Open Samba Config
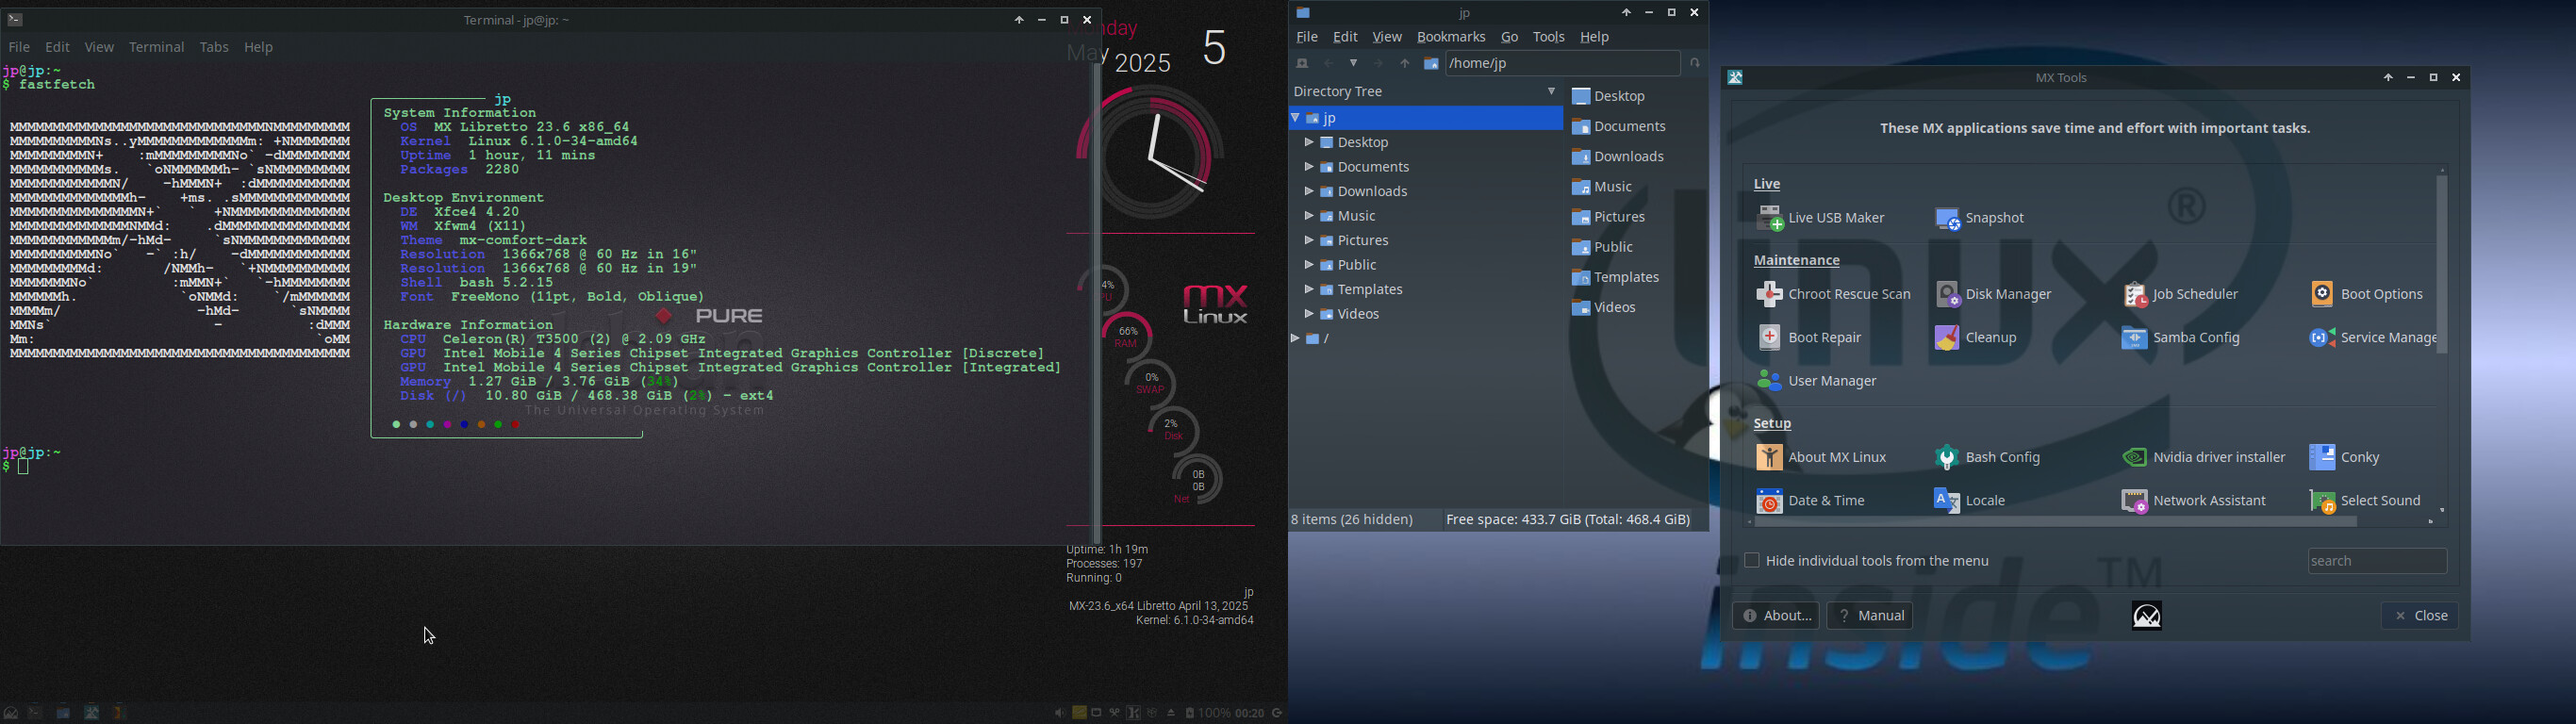Screen dimensions: 2576x724 [2181, 338]
